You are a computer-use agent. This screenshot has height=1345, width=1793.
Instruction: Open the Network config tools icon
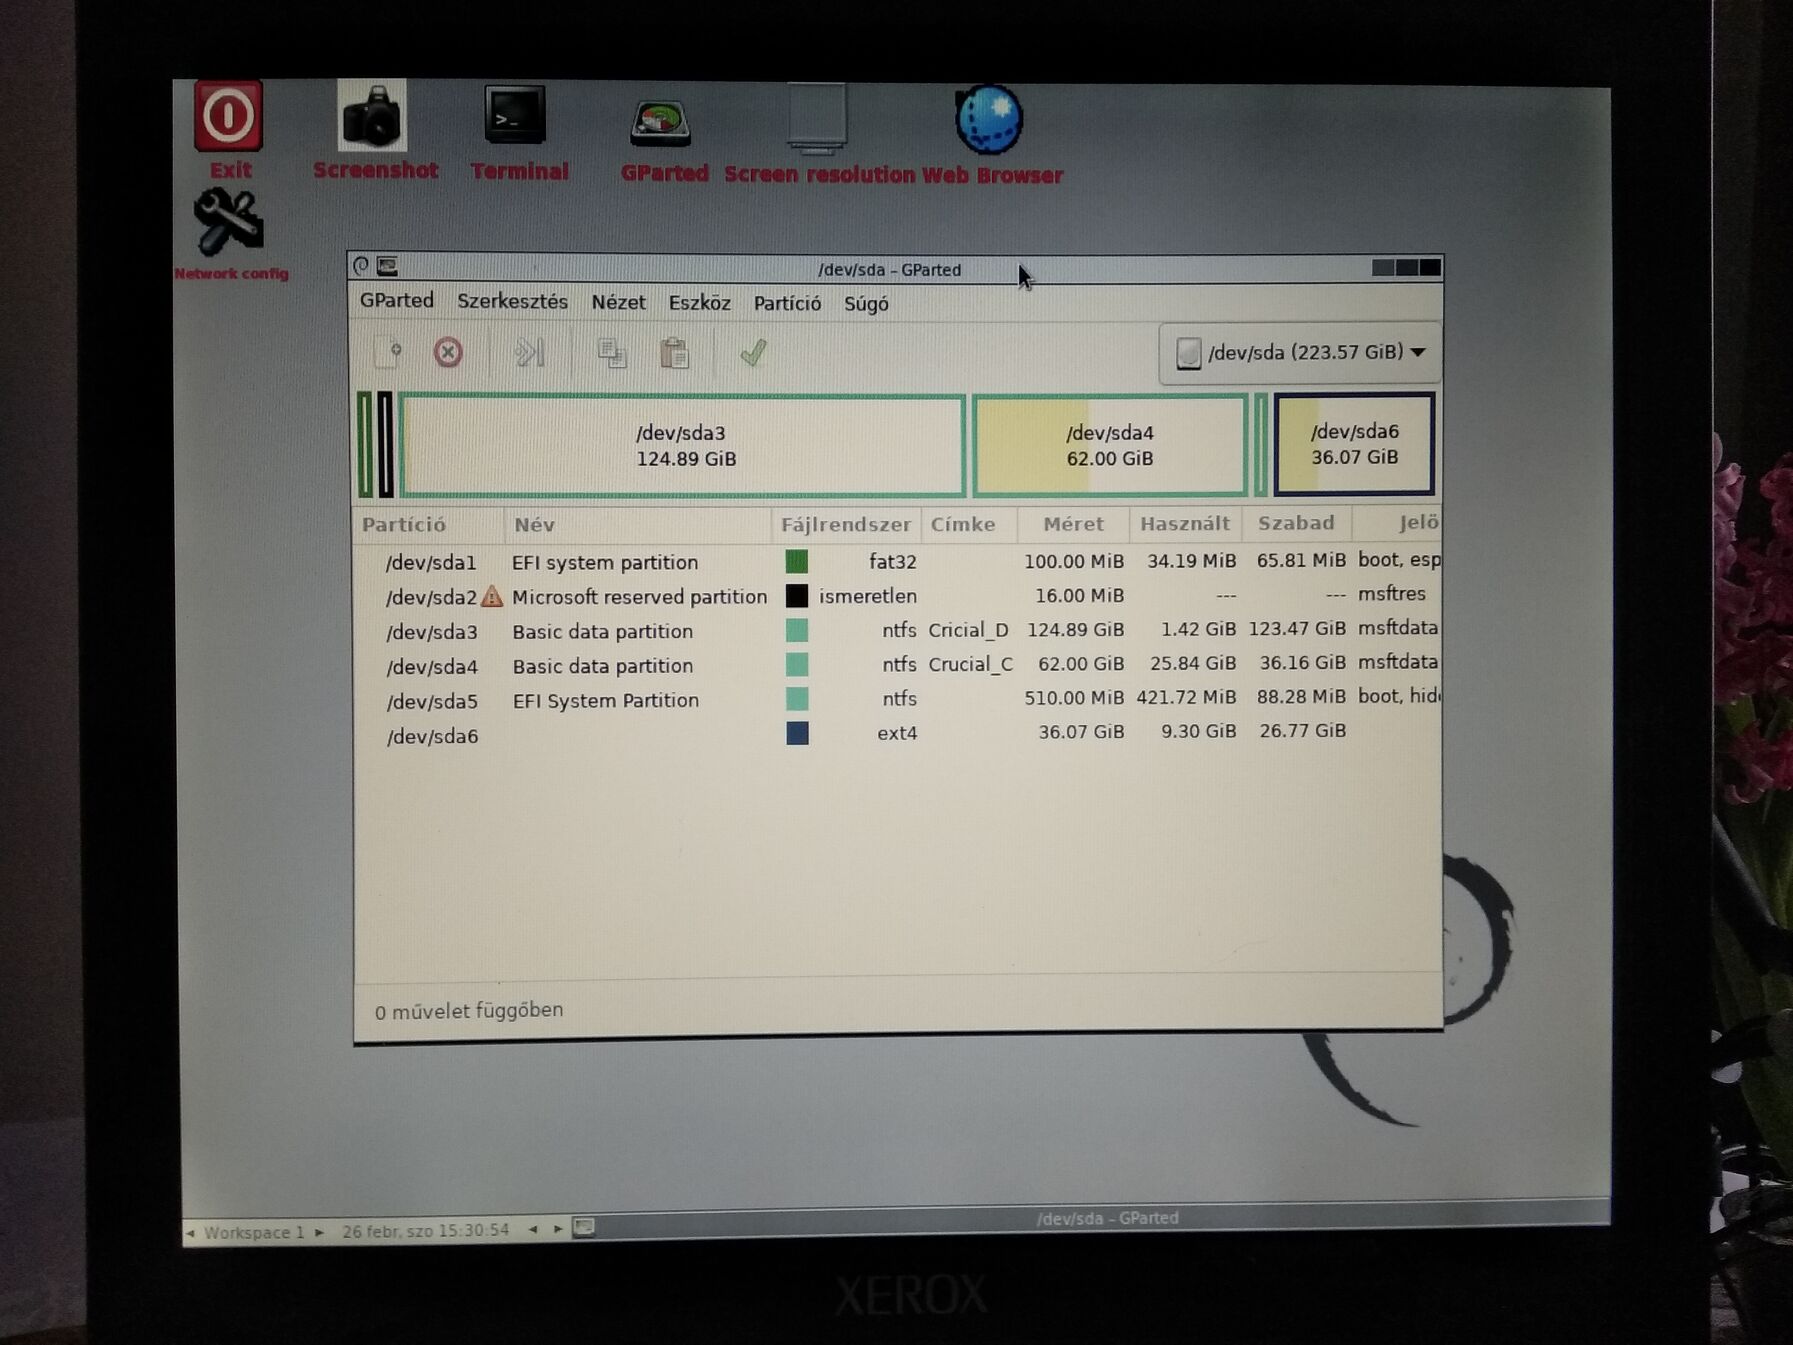click(229, 221)
